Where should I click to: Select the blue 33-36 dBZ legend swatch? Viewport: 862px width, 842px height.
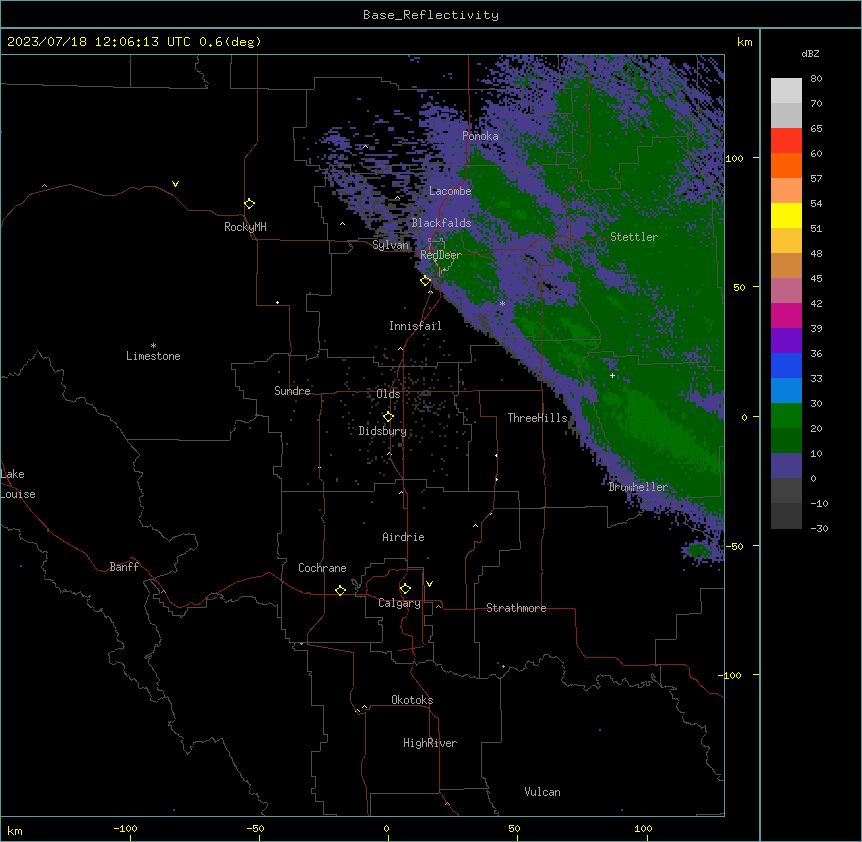click(x=786, y=365)
